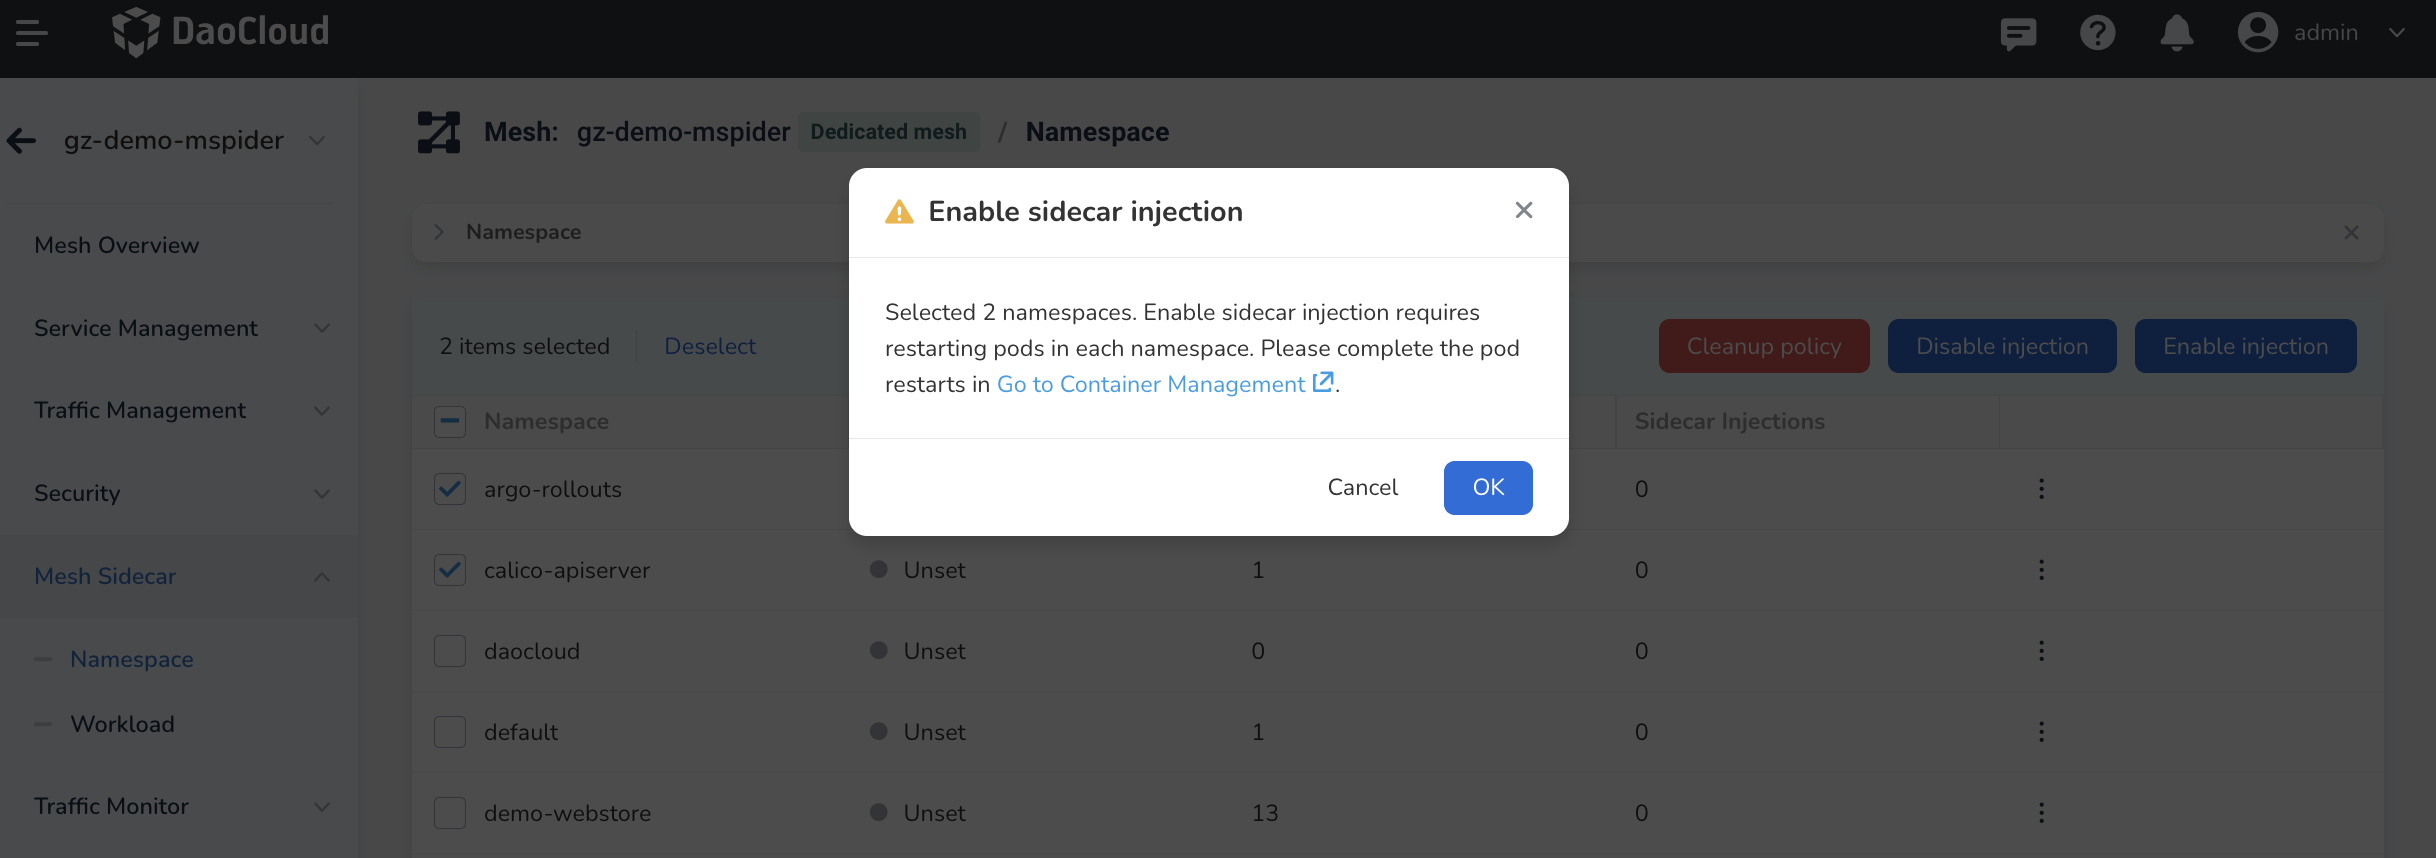The image size is (2436, 858).
Task: Click the header select-all checkbox
Action: [450, 421]
